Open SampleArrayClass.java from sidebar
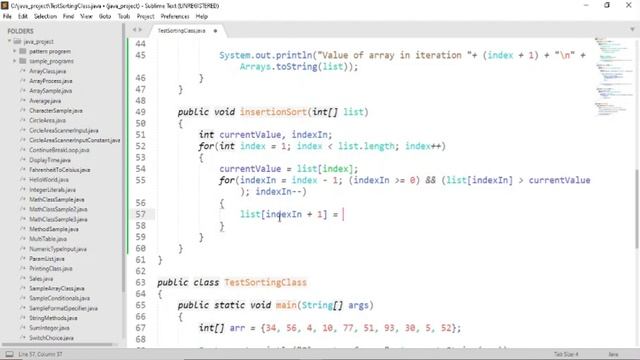This screenshot has height=360, width=640. [x=57, y=288]
